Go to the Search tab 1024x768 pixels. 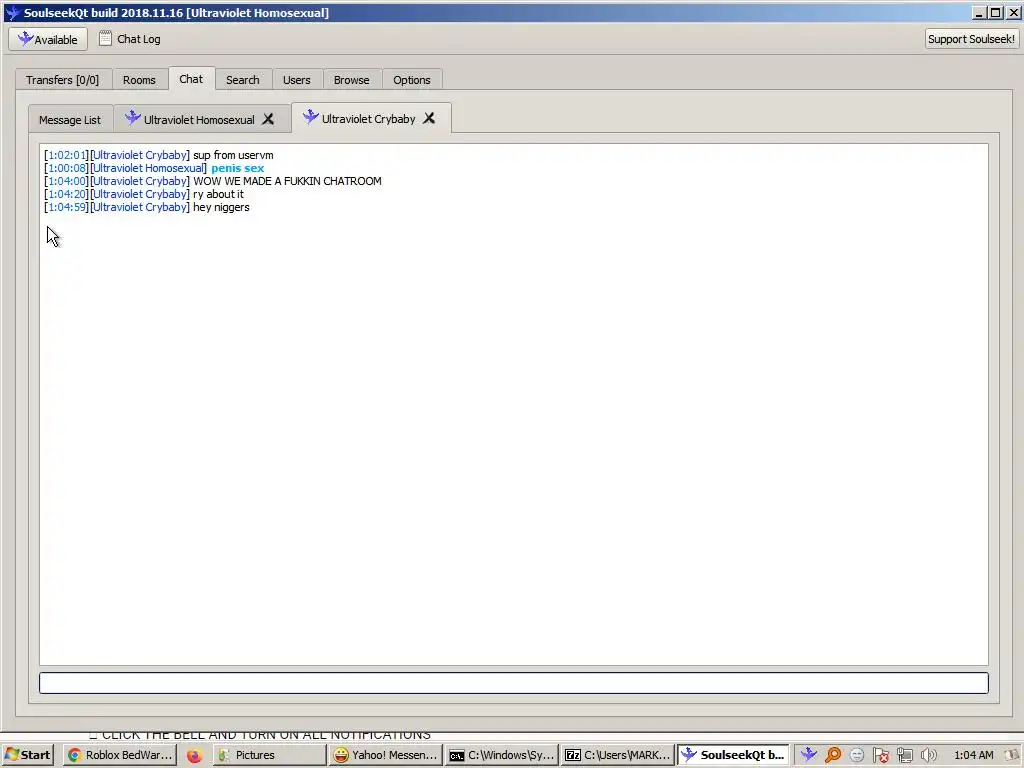[242, 80]
